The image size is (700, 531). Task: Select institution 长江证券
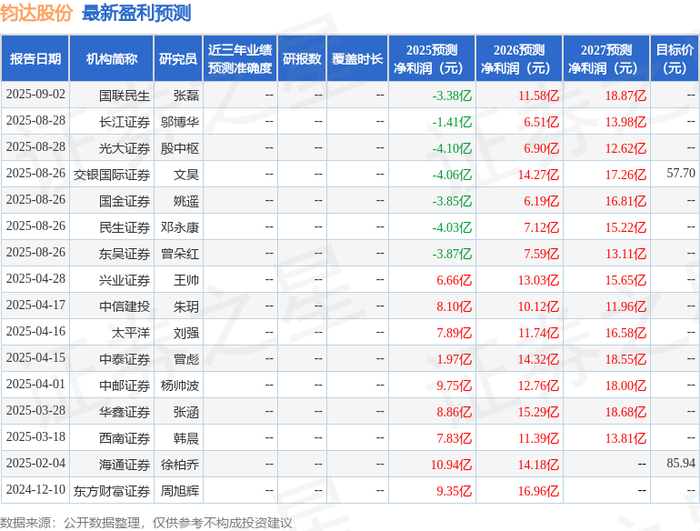(124, 121)
